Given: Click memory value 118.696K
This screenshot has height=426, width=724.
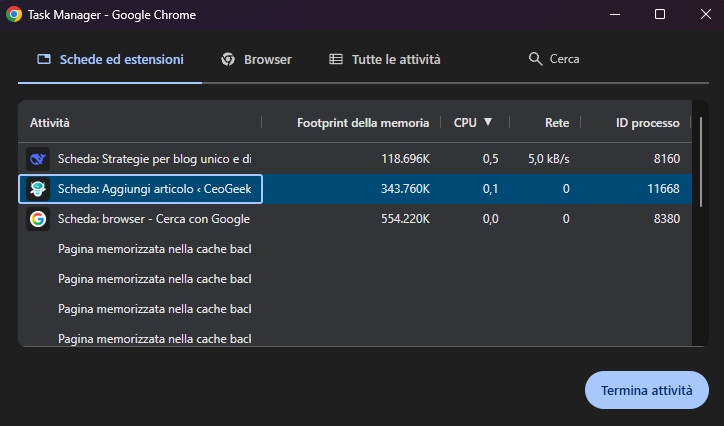Looking at the screenshot, I should [405, 159].
